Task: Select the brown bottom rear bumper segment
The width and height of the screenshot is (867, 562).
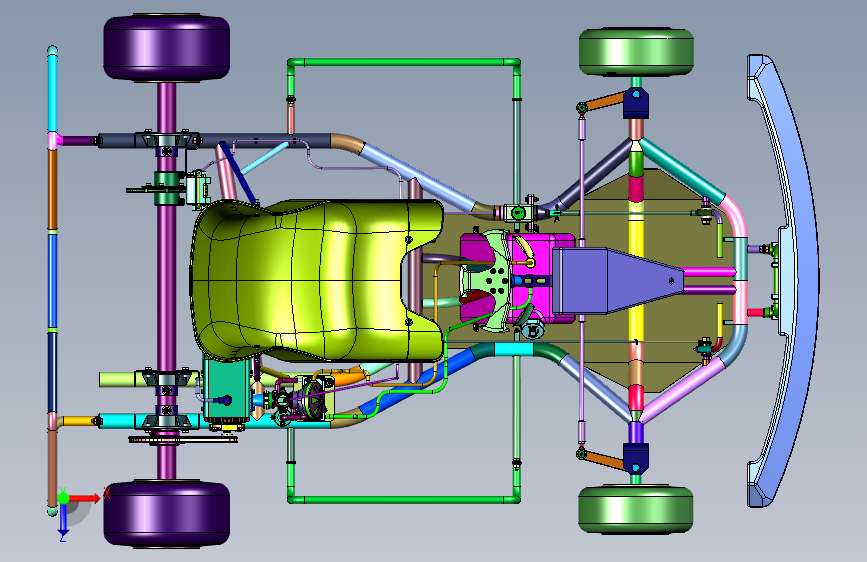Action: tap(53, 467)
